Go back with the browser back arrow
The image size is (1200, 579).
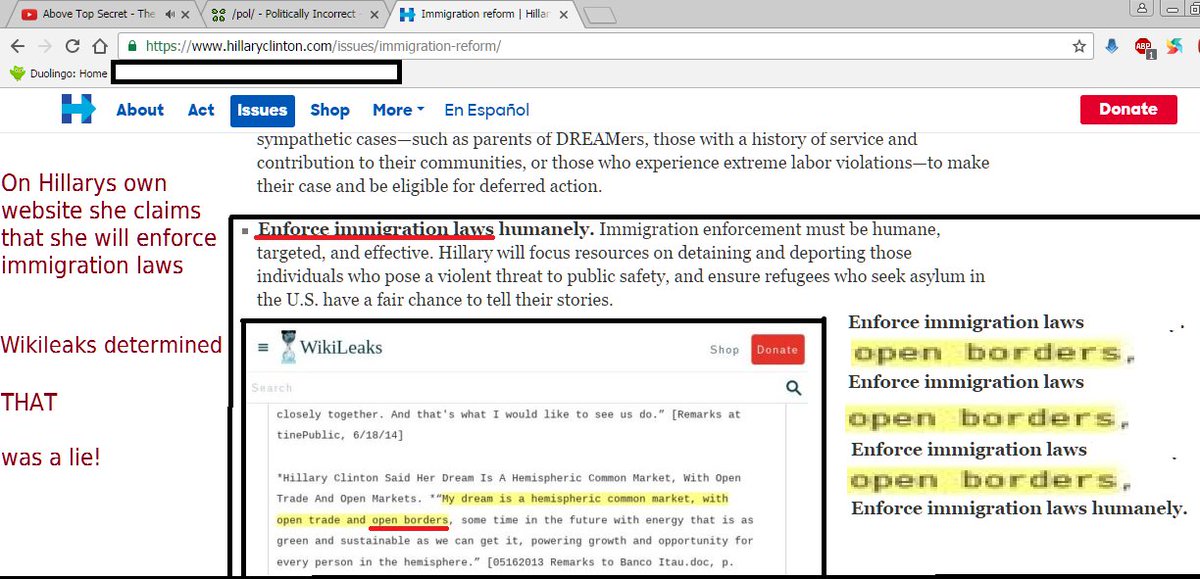pos(18,46)
